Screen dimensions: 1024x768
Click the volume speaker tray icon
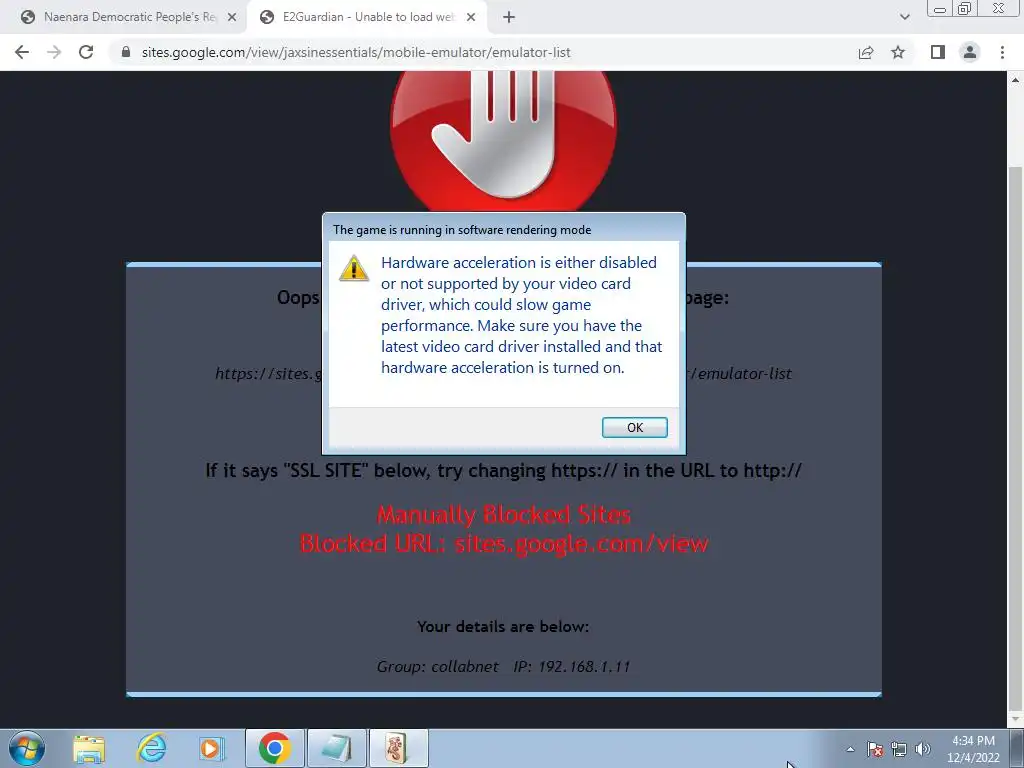click(923, 749)
